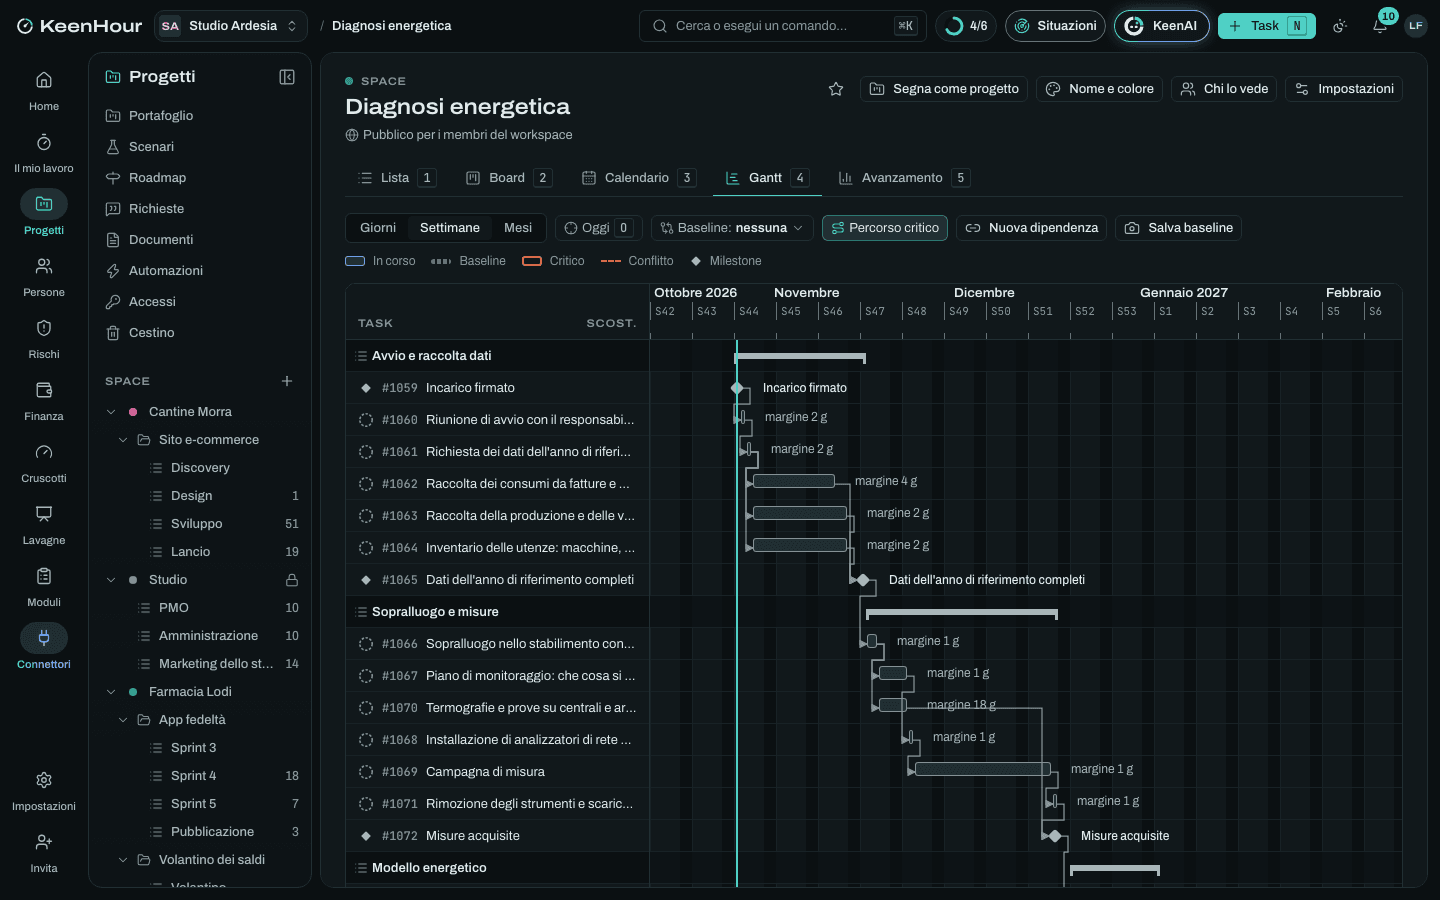Click the Salva baseline button
Viewport: 1440px width, 900px height.
click(x=1178, y=228)
